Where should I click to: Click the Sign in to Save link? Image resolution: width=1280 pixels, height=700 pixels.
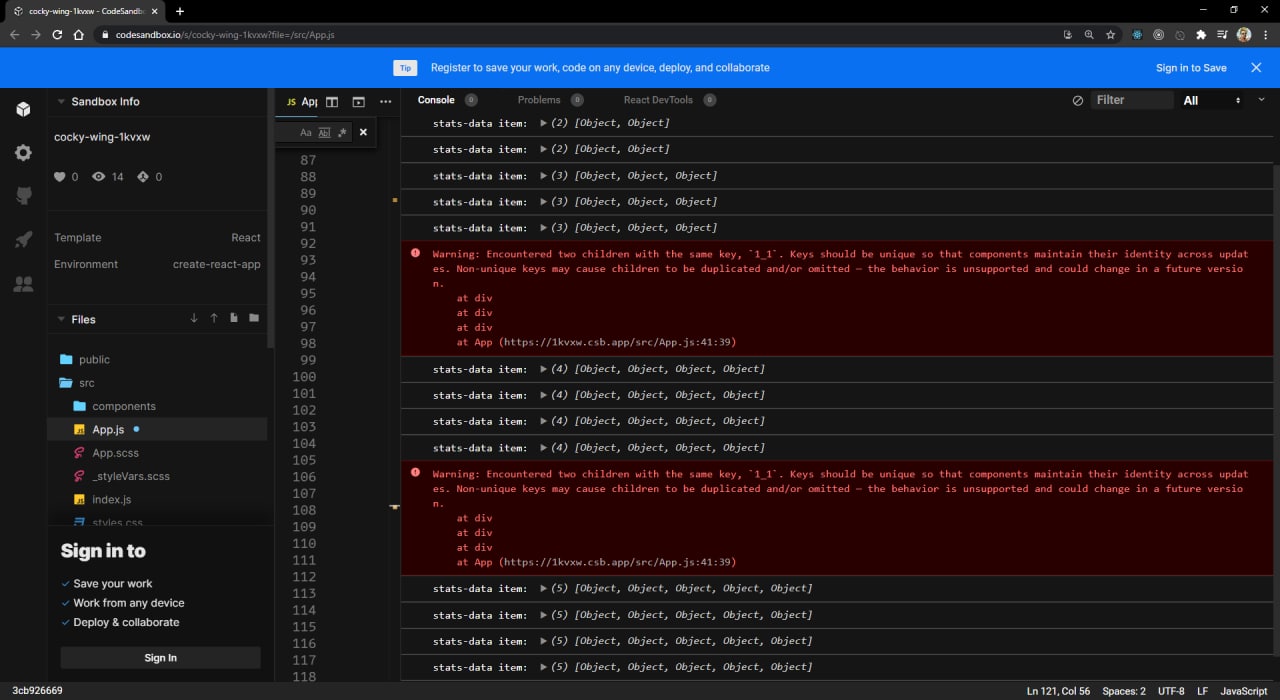[1191, 68]
